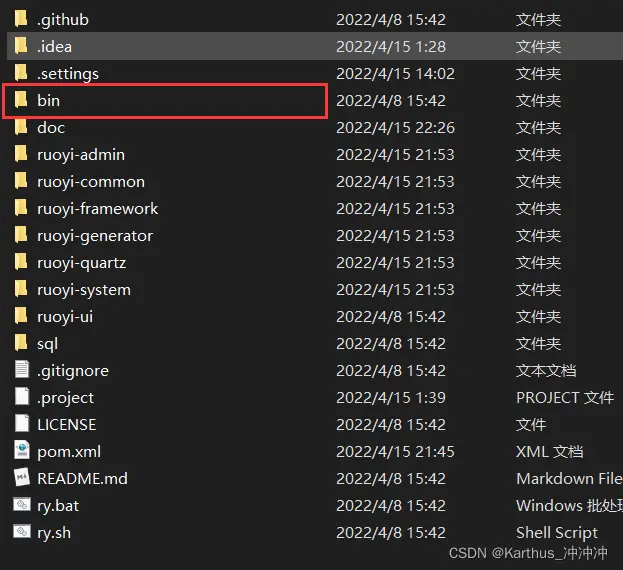Select the ruoyi-system folder entry
Viewport: 623px width, 570px height.
pos(84,289)
